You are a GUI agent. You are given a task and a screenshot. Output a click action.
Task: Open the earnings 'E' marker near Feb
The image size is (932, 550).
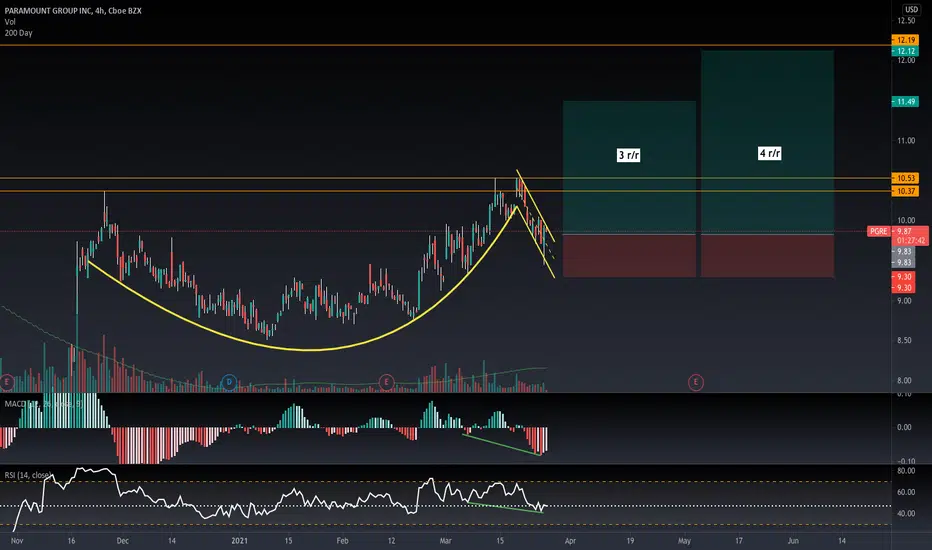[386, 382]
